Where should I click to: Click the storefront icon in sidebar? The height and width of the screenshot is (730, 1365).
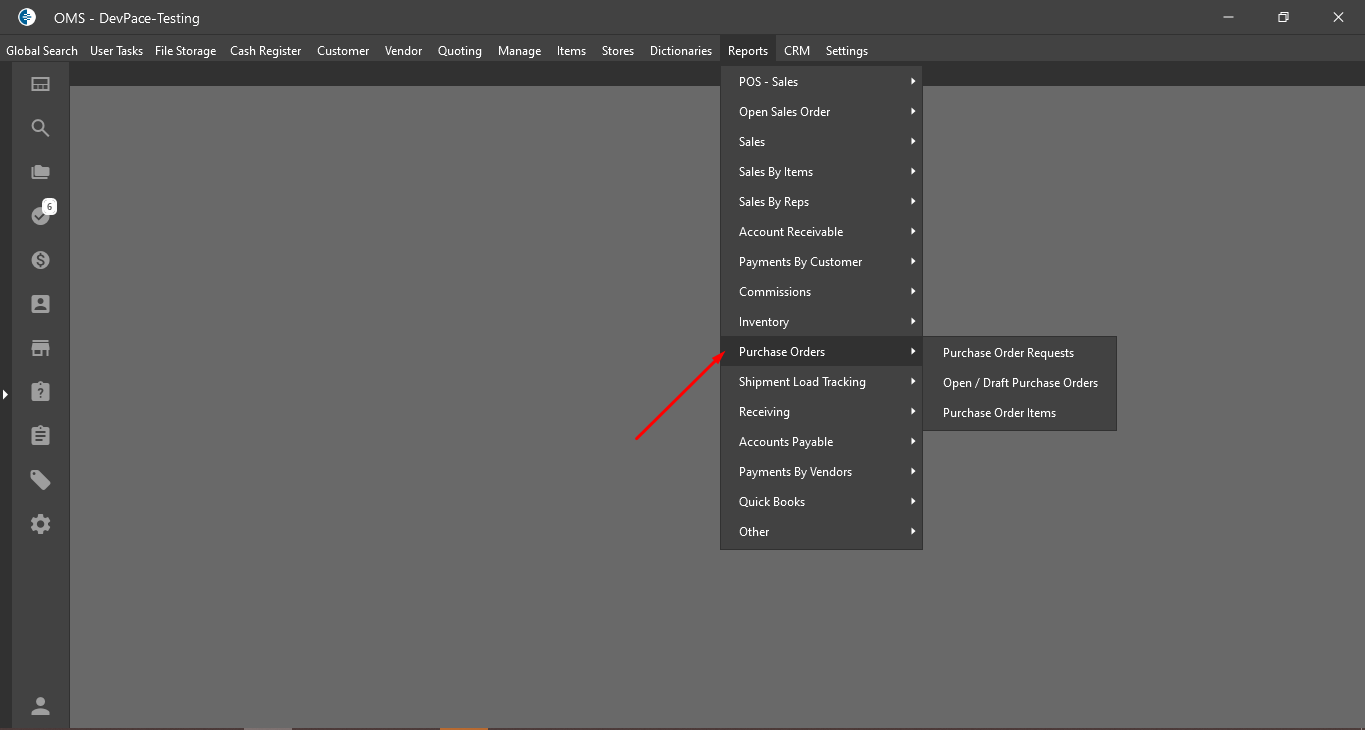click(40, 348)
